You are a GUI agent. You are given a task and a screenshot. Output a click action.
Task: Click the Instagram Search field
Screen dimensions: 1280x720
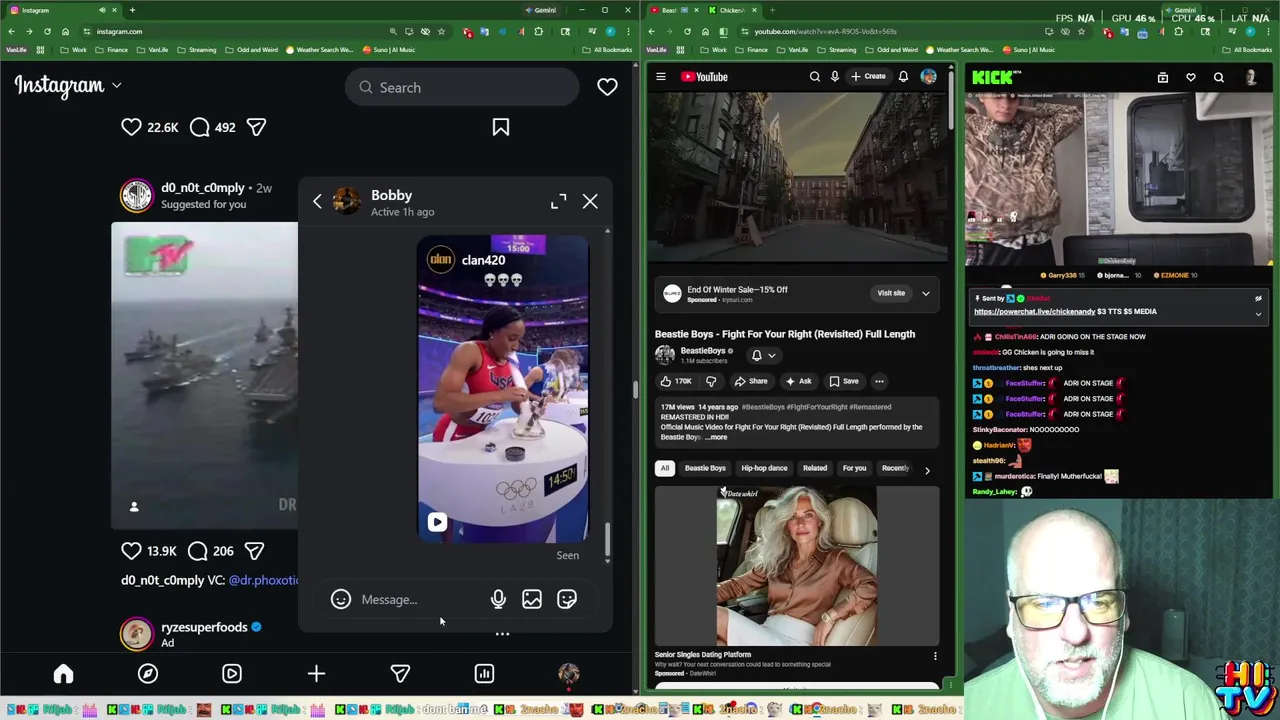(462, 87)
